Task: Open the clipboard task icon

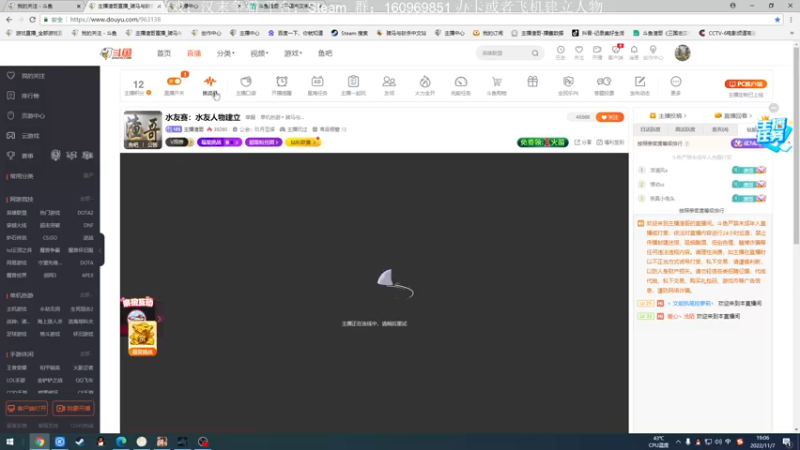Action: (x=353, y=82)
